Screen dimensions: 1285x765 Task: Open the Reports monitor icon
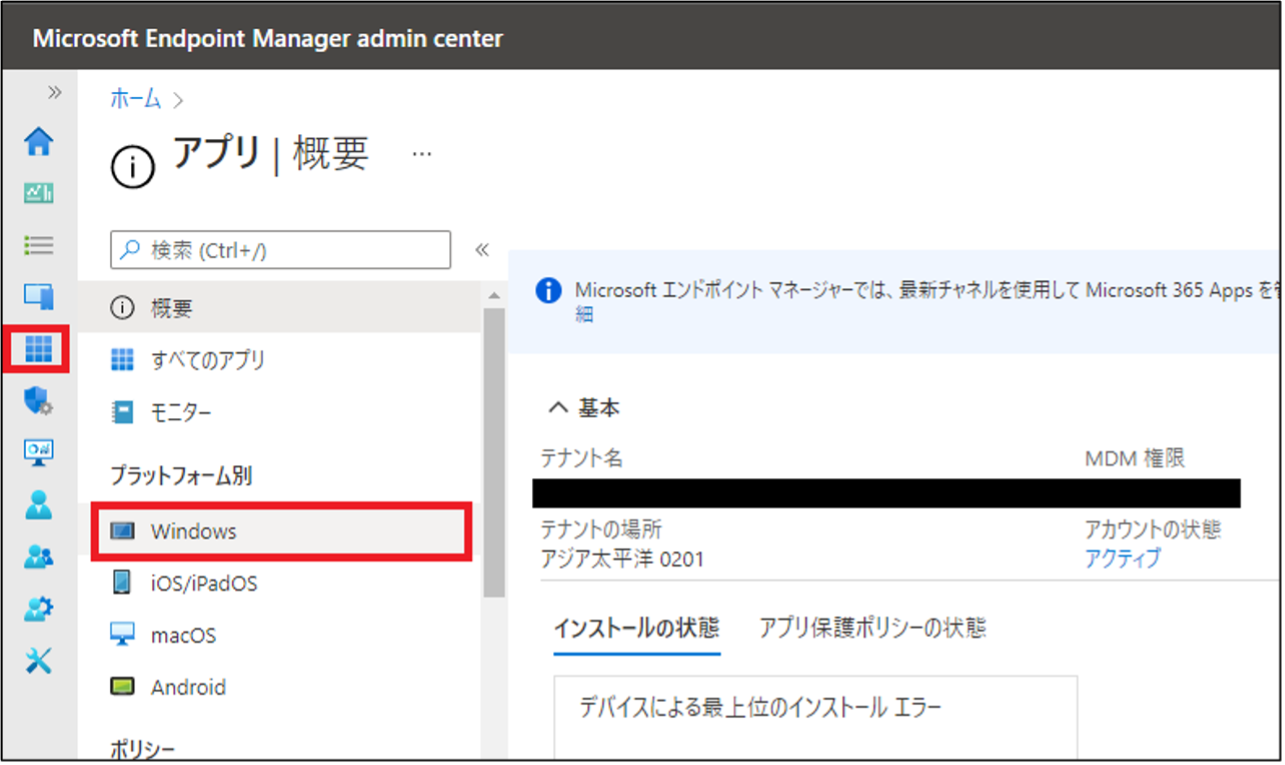tap(39, 453)
